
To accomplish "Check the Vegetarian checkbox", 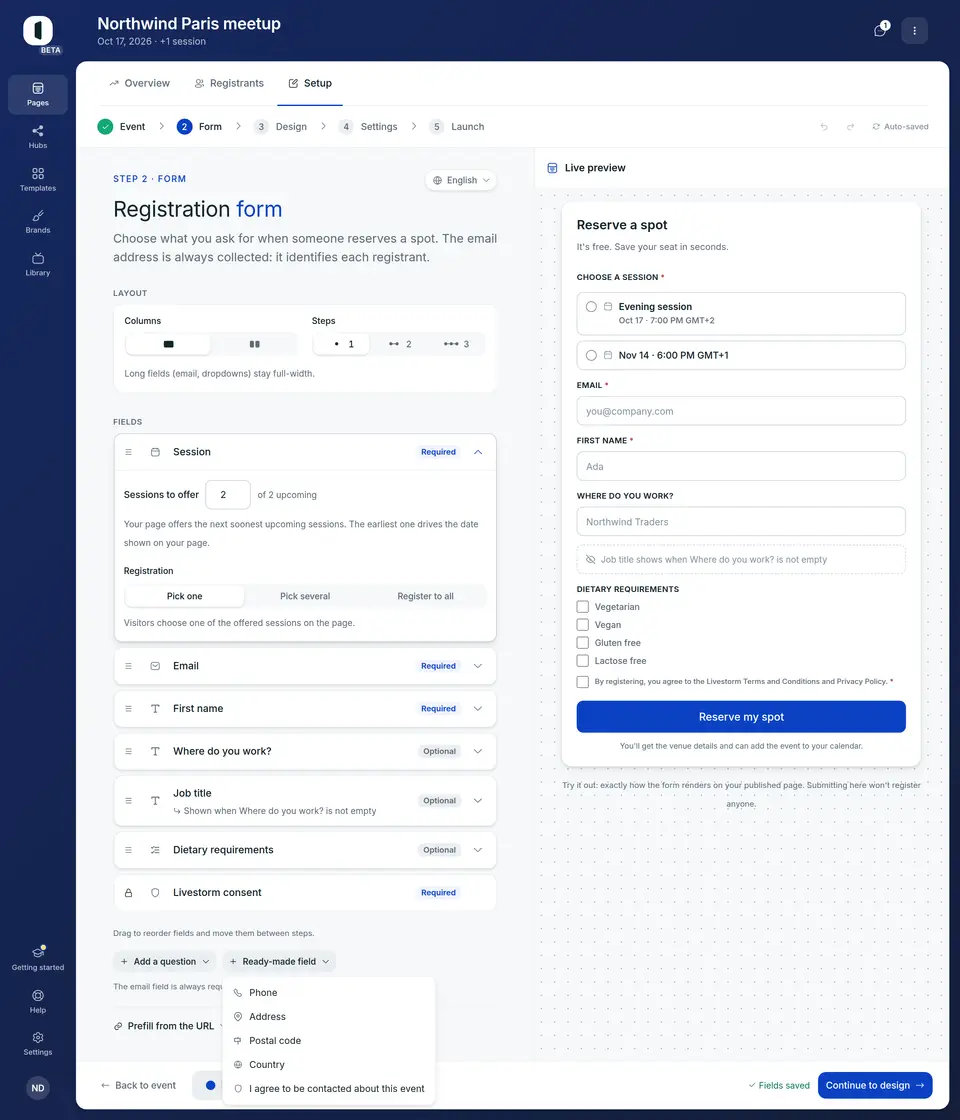I will pyautogui.click(x=583, y=606).
